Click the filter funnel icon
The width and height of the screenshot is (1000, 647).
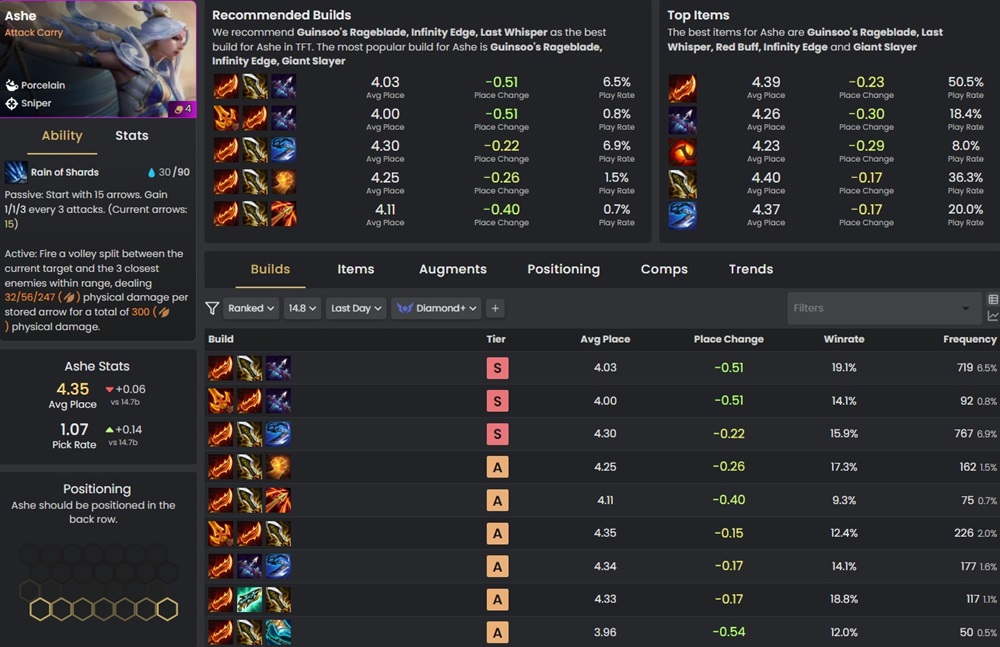click(x=212, y=308)
